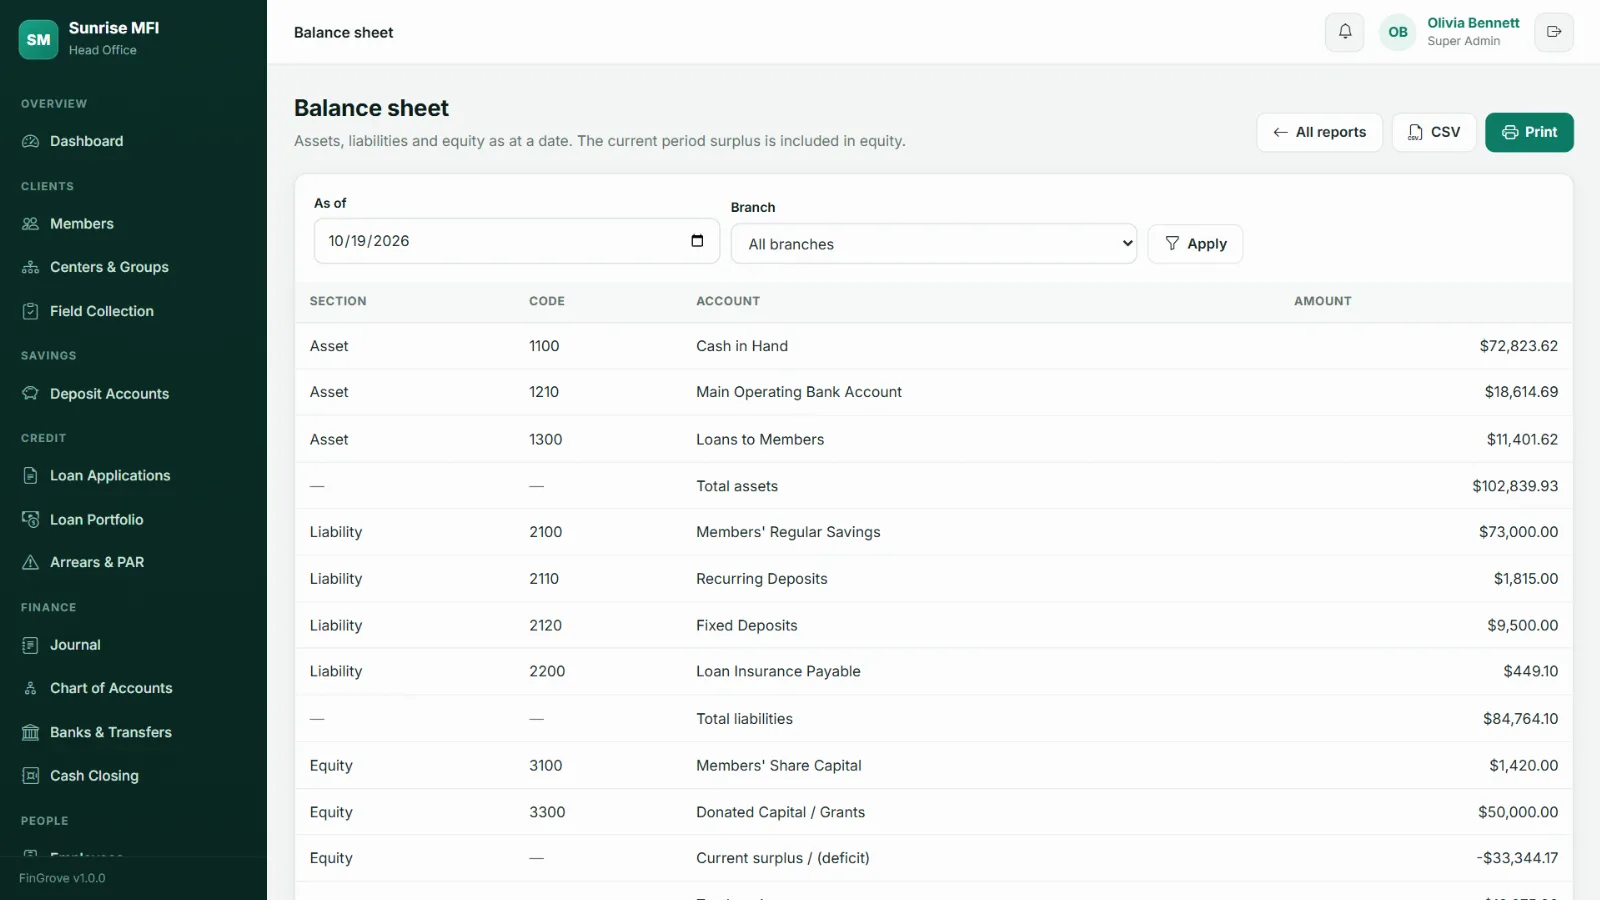1600x900 pixels.
Task: Click account code 2120
Action: point(545,625)
